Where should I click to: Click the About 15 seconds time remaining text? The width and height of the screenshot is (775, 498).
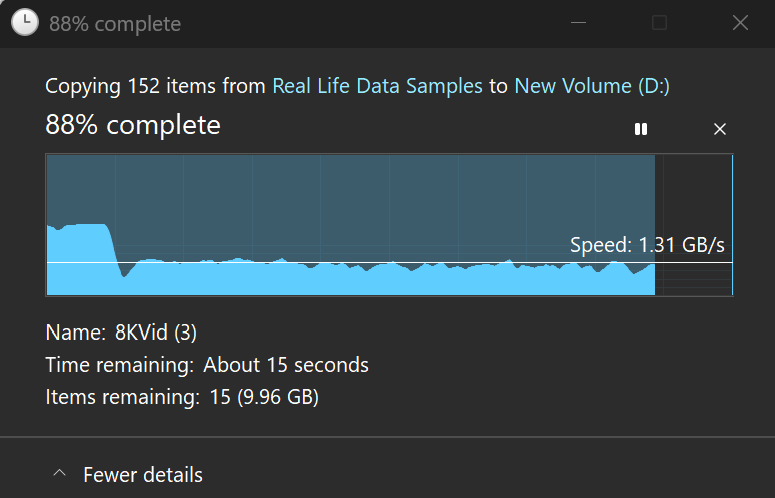(286, 365)
